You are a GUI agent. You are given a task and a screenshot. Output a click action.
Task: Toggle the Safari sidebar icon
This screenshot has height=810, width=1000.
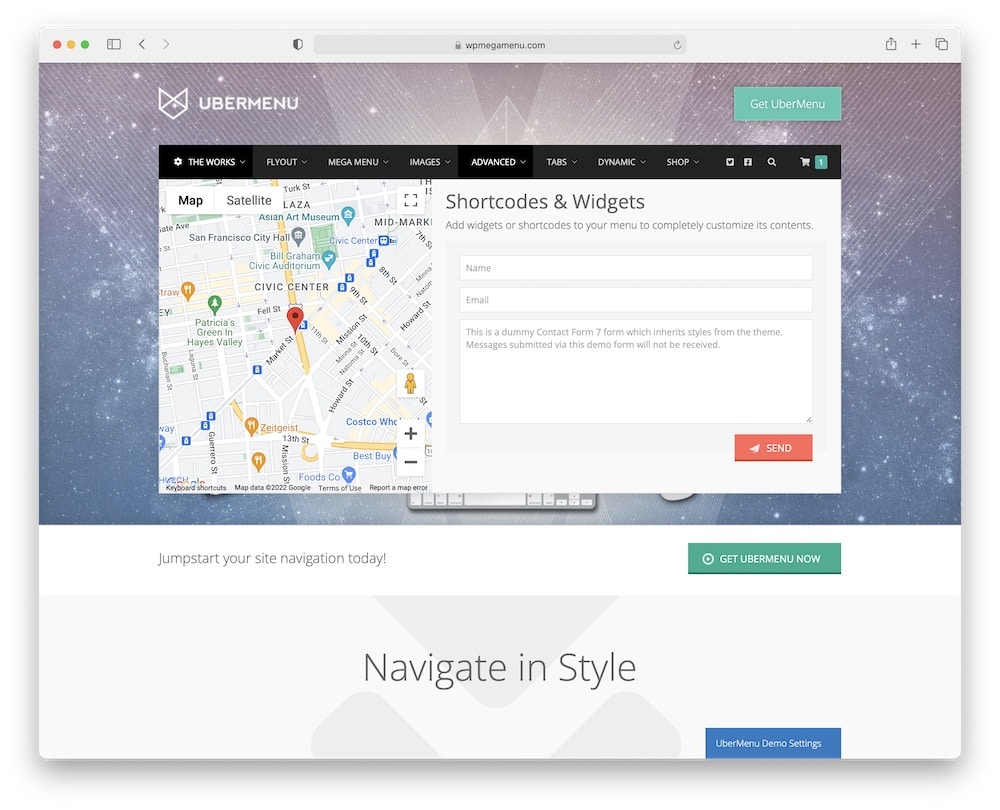click(x=114, y=44)
